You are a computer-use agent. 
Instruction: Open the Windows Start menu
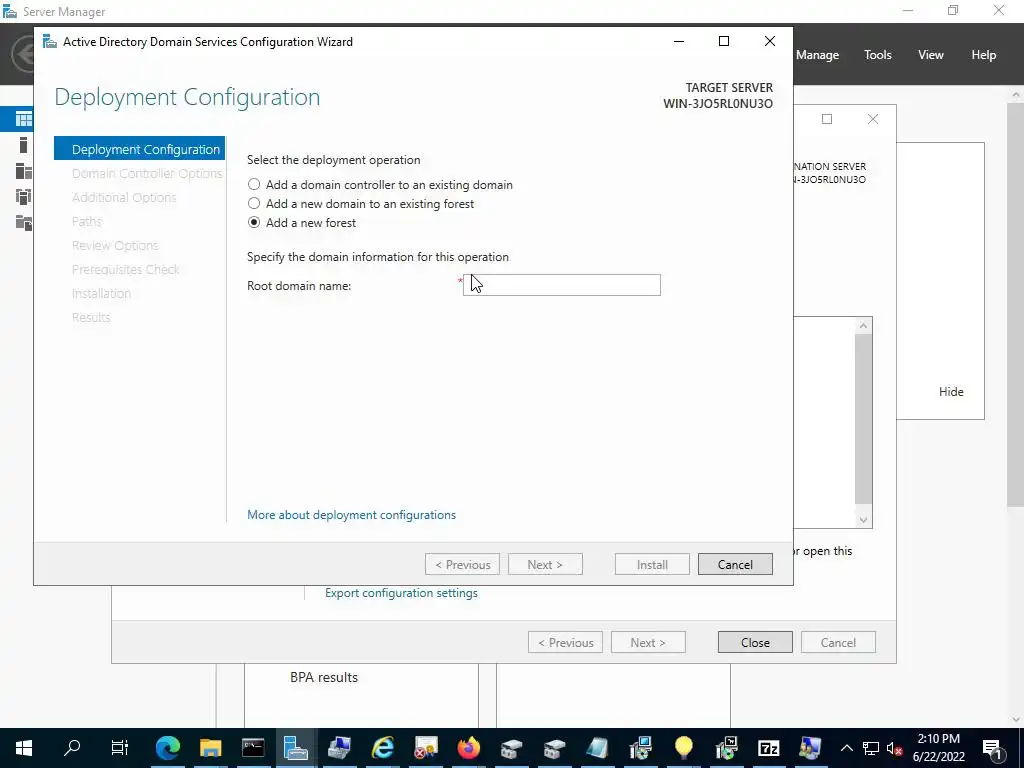pyautogui.click(x=24, y=748)
